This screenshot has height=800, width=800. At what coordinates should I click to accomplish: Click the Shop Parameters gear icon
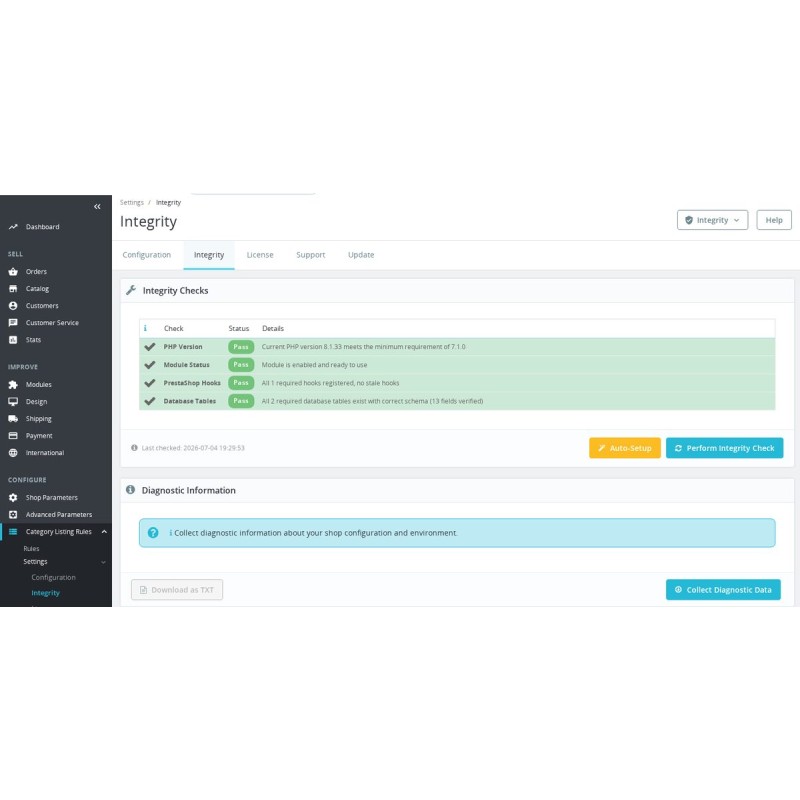[13, 497]
